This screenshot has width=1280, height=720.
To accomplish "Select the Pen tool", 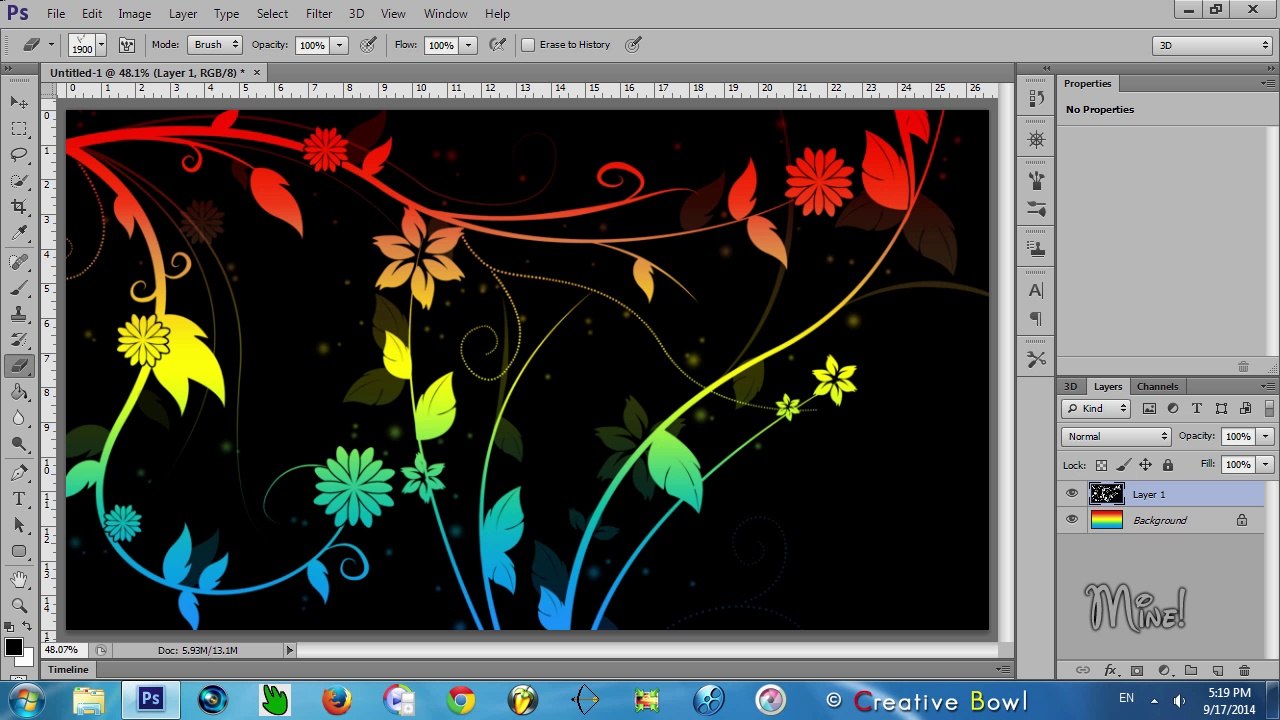I will [x=19, y=473].
